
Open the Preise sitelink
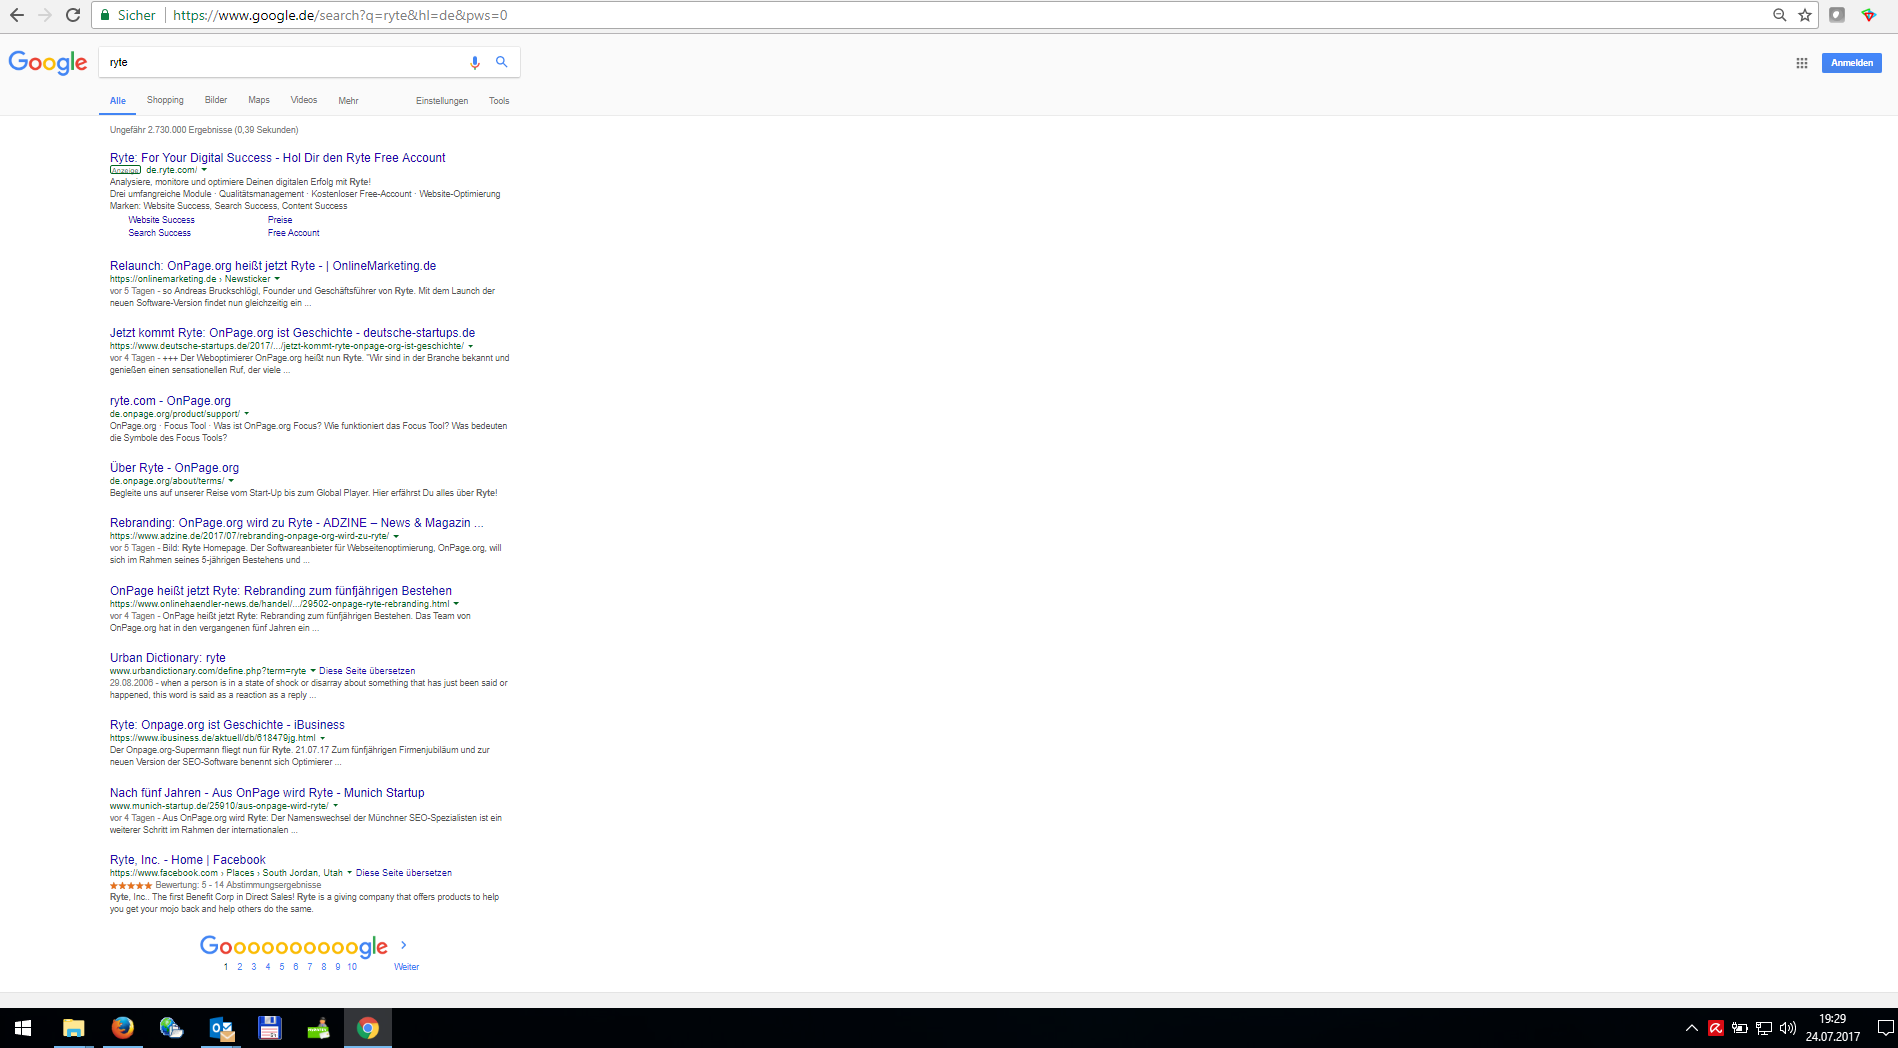(280, 220)
